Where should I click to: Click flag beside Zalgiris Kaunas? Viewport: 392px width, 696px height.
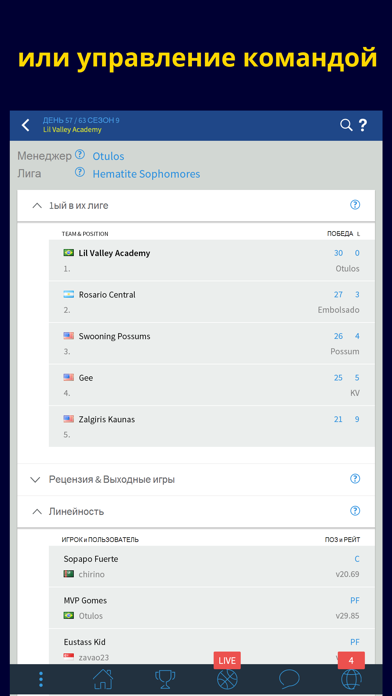coord(68,419)
